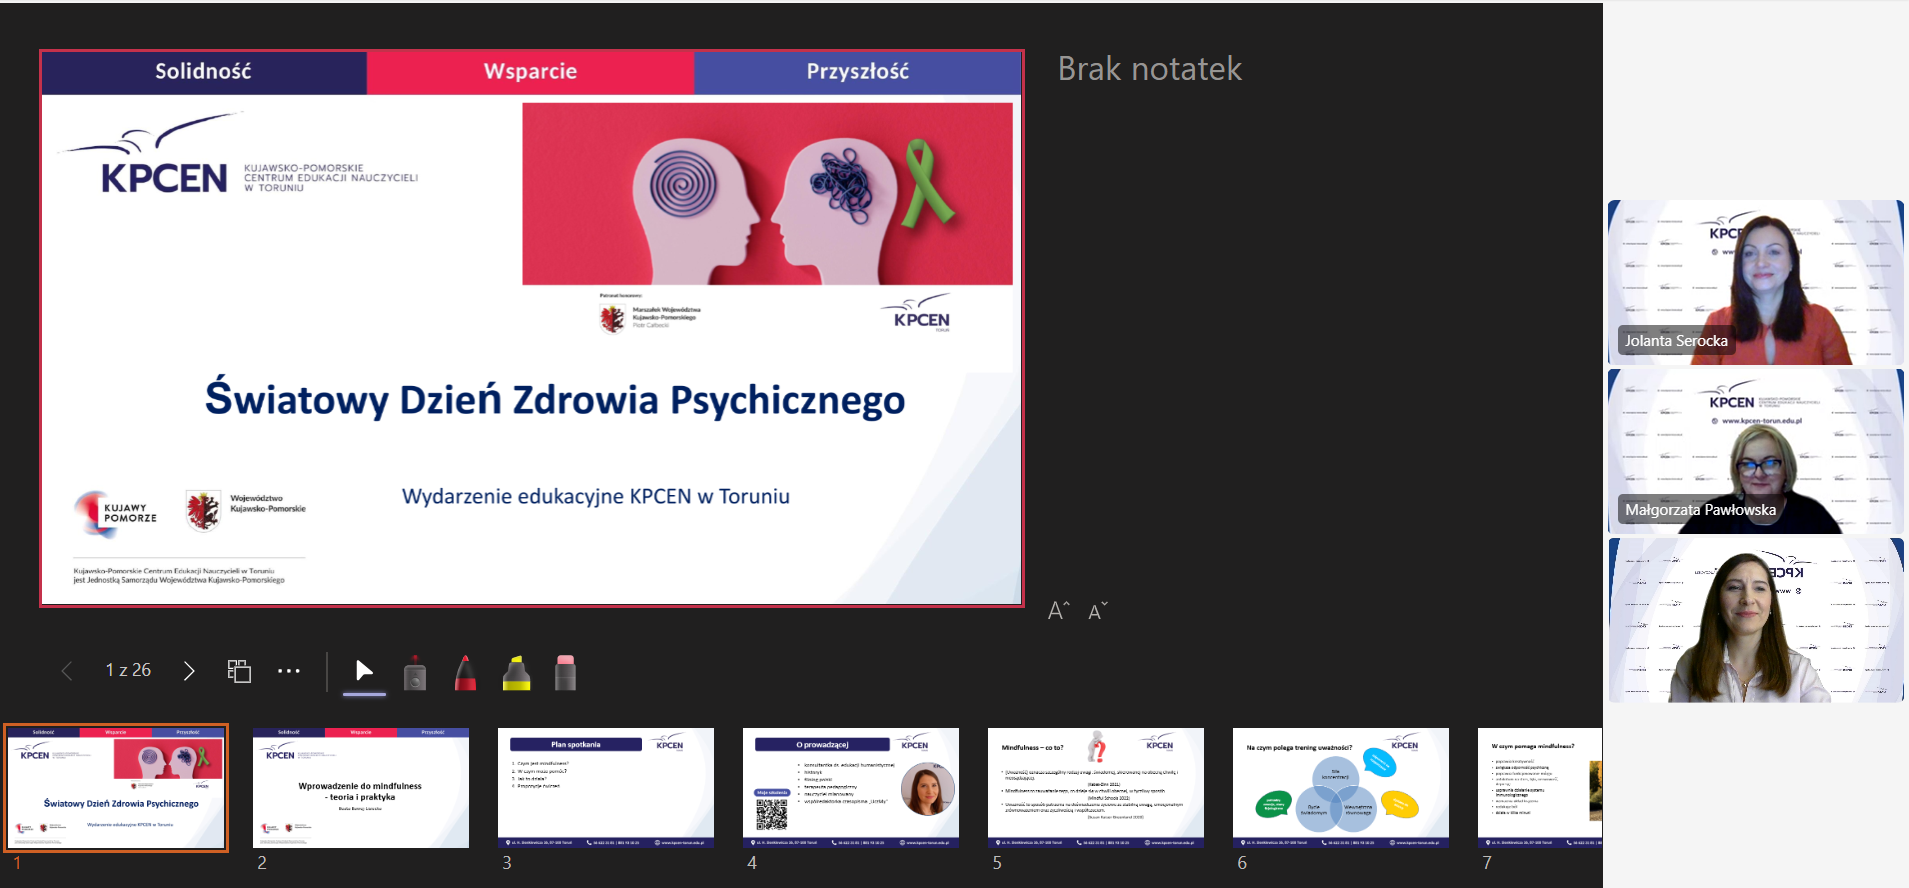Open slide 4 O prowadzącej thumbnail
This screenshot has height=888, width=1909.
[851, 788]
